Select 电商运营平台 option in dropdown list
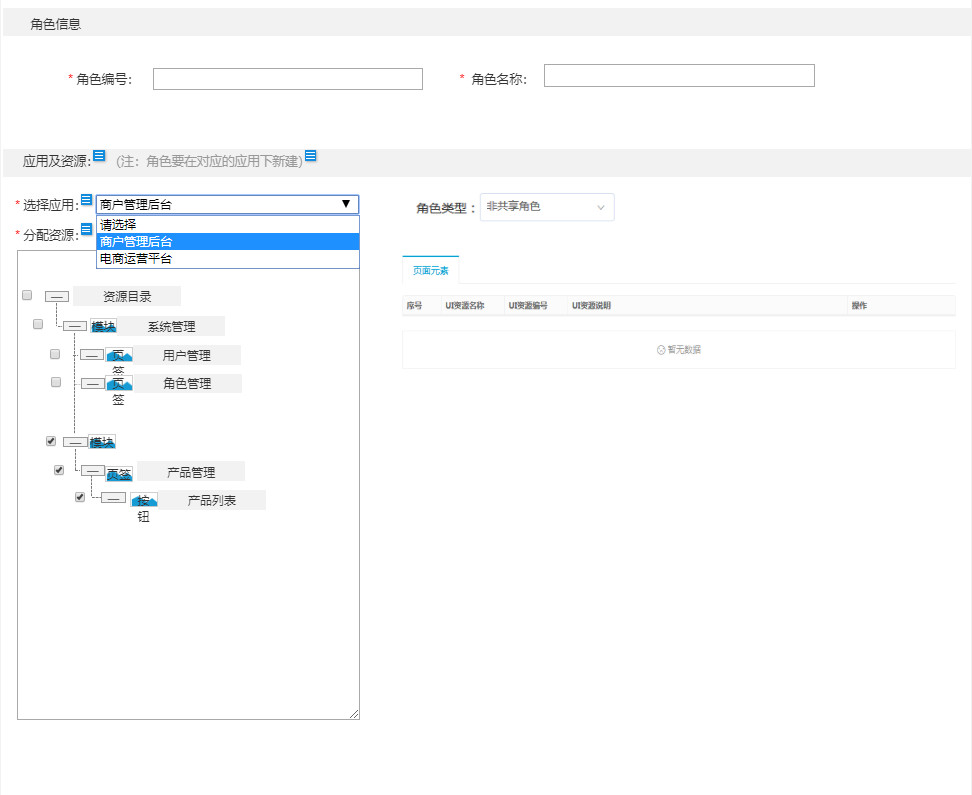Viewport: 972px width, 795px height. (228, 259)
